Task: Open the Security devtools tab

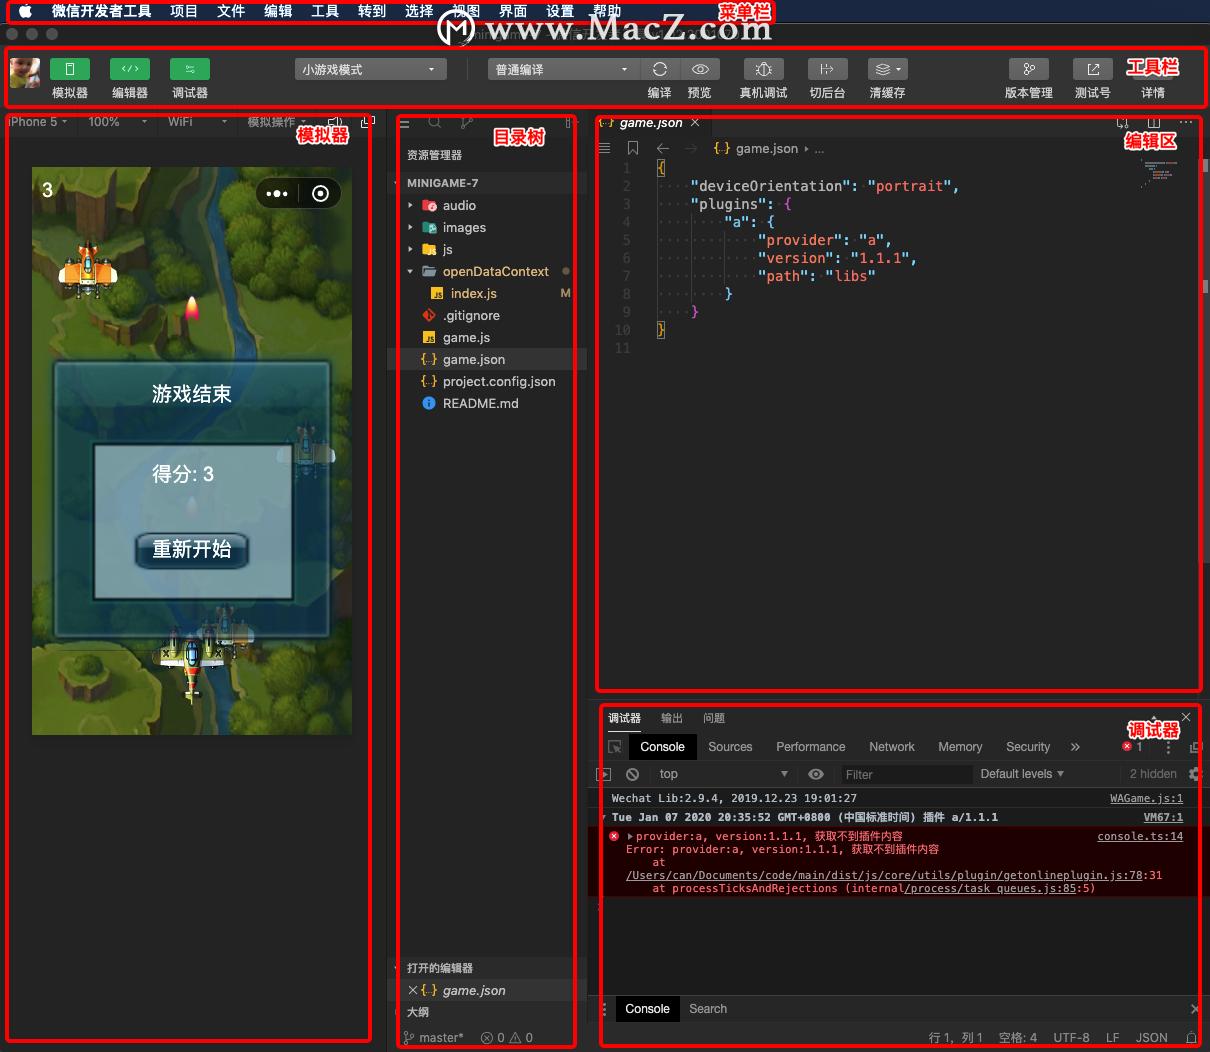Action: [x=1028, y=747]
